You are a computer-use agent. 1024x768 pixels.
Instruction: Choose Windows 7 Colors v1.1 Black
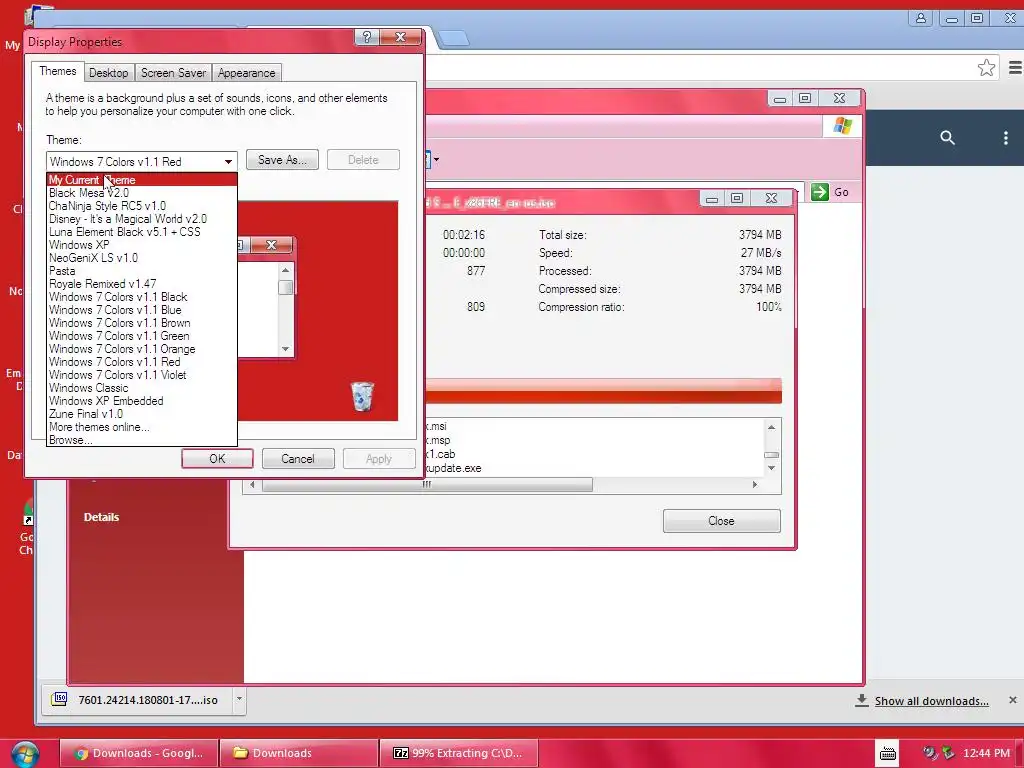(142, 297)
